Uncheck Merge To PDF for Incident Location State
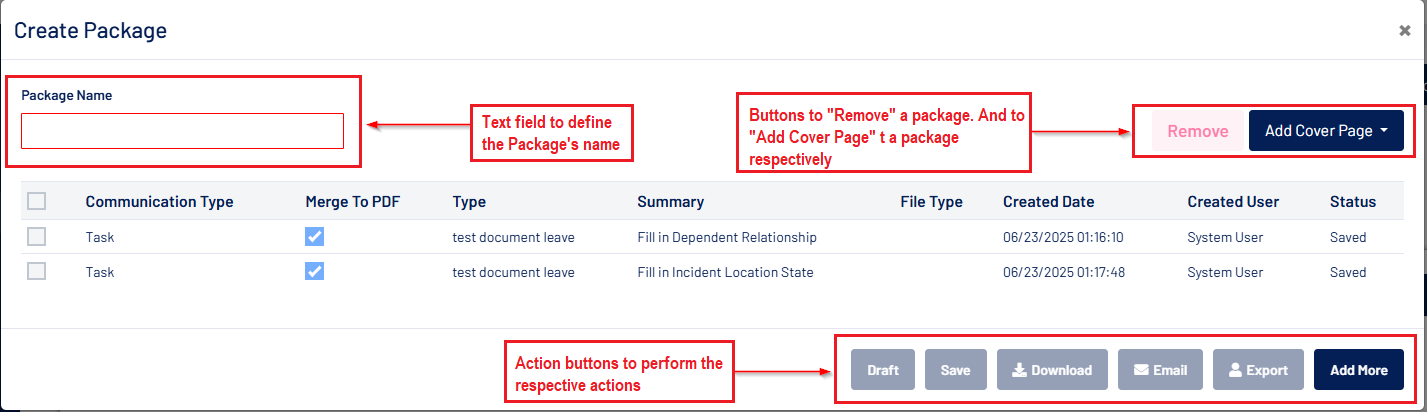1427x412 pixels. [314, 272]
